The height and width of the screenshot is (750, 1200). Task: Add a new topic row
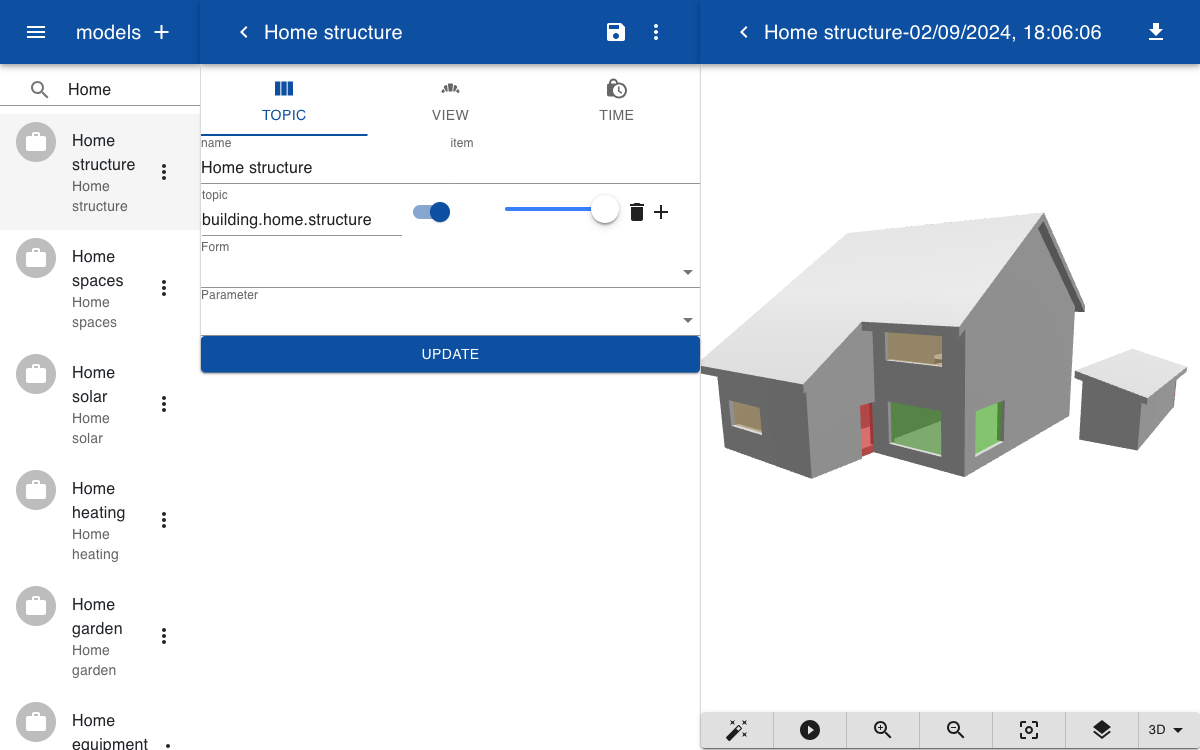(661, 211)
